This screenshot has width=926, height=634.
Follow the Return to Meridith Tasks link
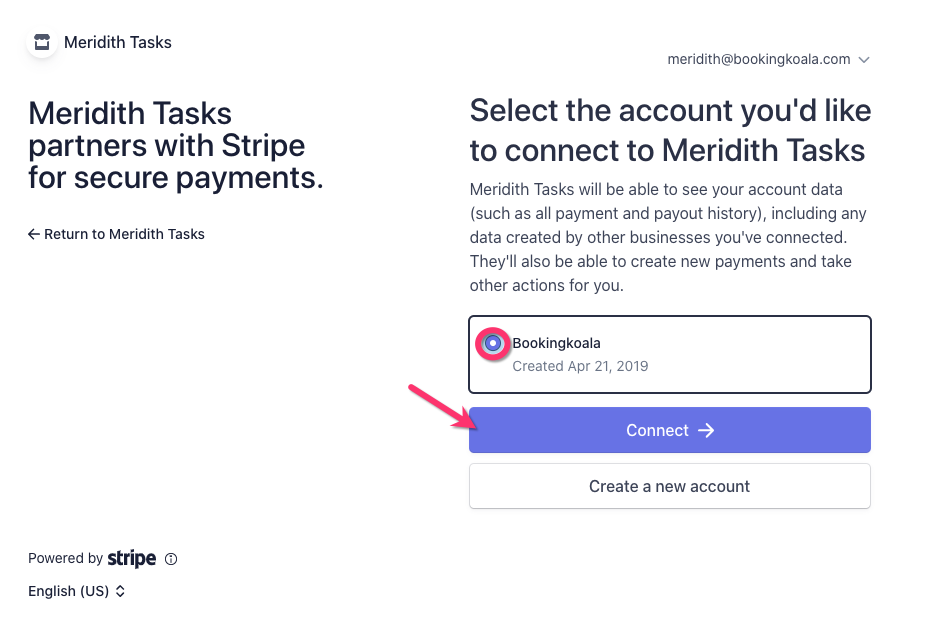[x=124, y=234]
